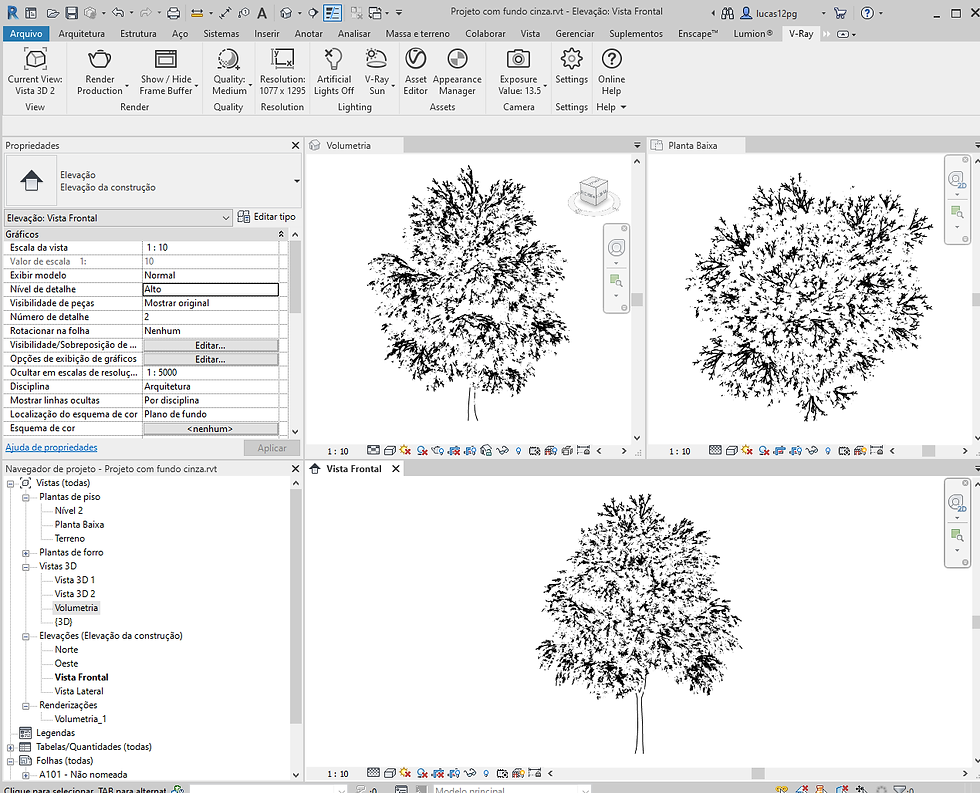Click Vista Frontal horizontal scrollbar thumb
980x793 pixels.
[758, 773]
